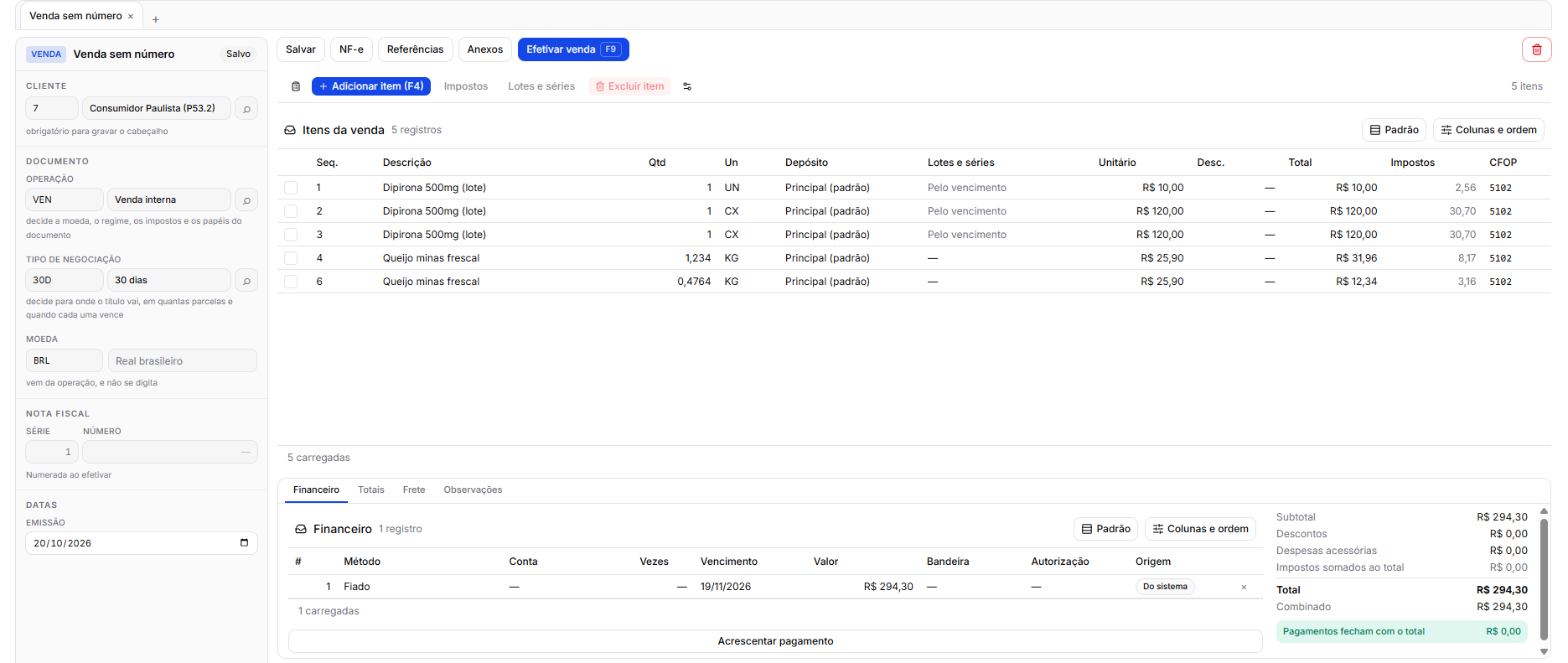Click the totals panel vertical scrollbar thumb
This screenshot has width=1568, height=663.
1544,580
